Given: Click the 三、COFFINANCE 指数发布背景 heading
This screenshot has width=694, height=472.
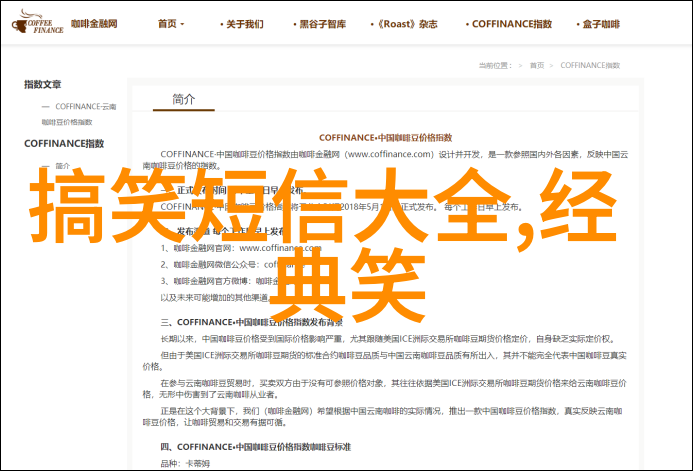Looking at the screenshot, I should (x=251, y=322).
